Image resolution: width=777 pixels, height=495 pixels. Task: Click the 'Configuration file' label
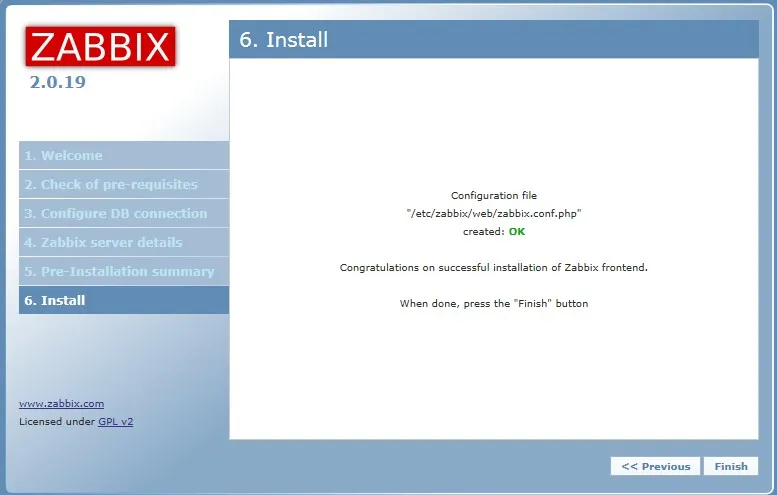point(494,195)
